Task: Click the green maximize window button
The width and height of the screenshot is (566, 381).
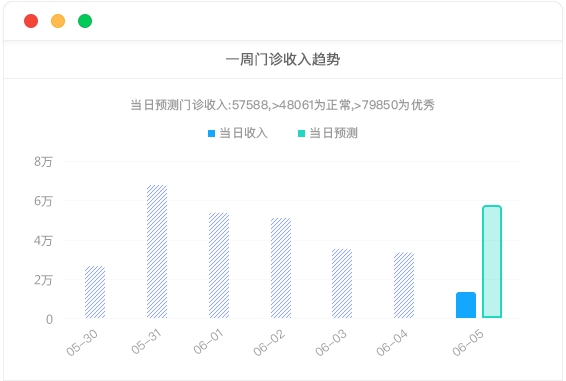Action: pos(85,21)
